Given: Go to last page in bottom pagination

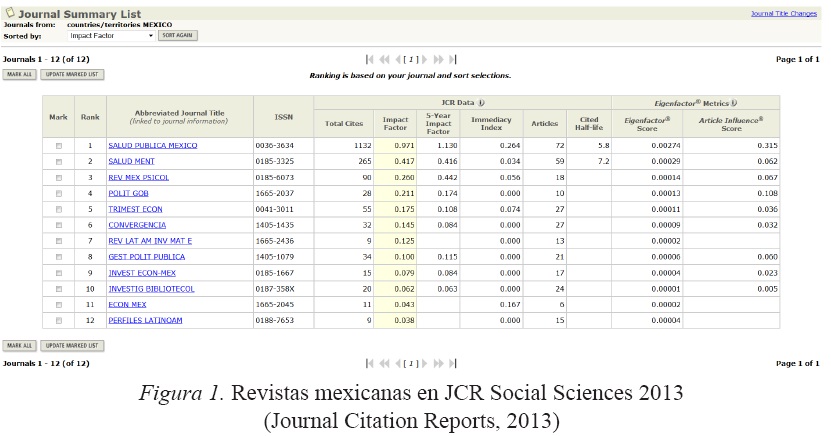Looking at the screenshot, I should click(x=453, y=364).
